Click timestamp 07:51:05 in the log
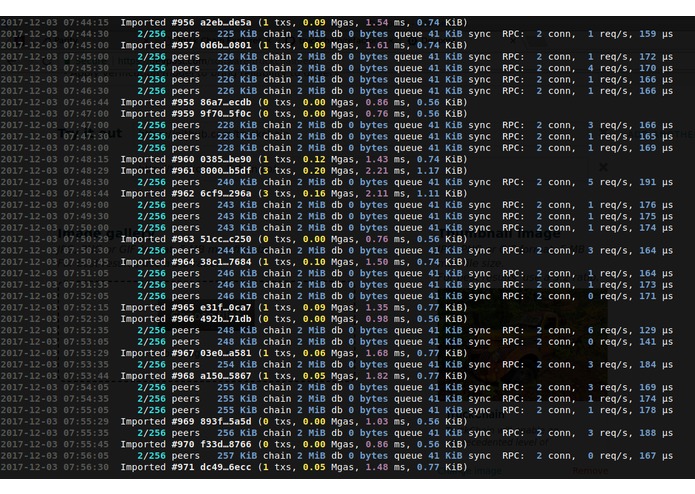 point(86,273)
